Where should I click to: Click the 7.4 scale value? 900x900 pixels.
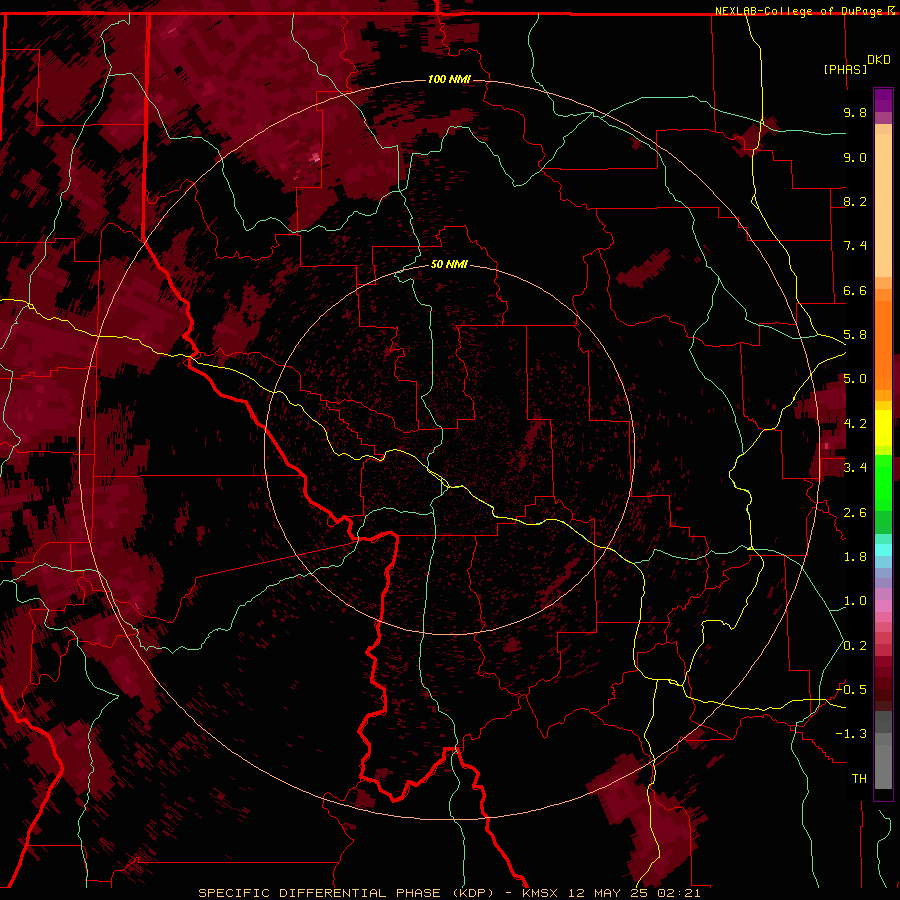pos(855,246)
